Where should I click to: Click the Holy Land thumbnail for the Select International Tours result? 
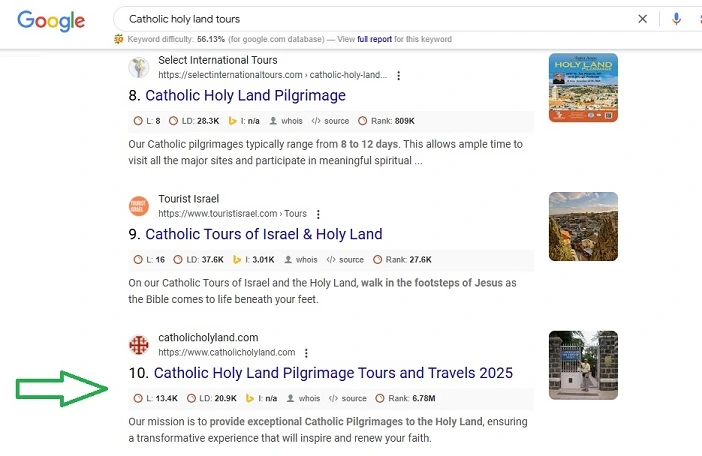[x=583, y=88]
